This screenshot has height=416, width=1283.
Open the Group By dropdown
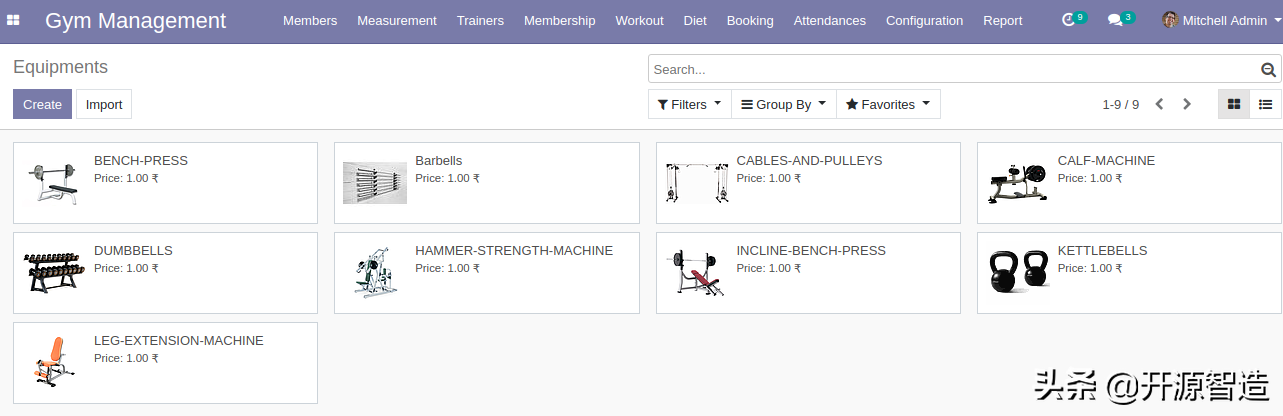click(x=784, y=104)
